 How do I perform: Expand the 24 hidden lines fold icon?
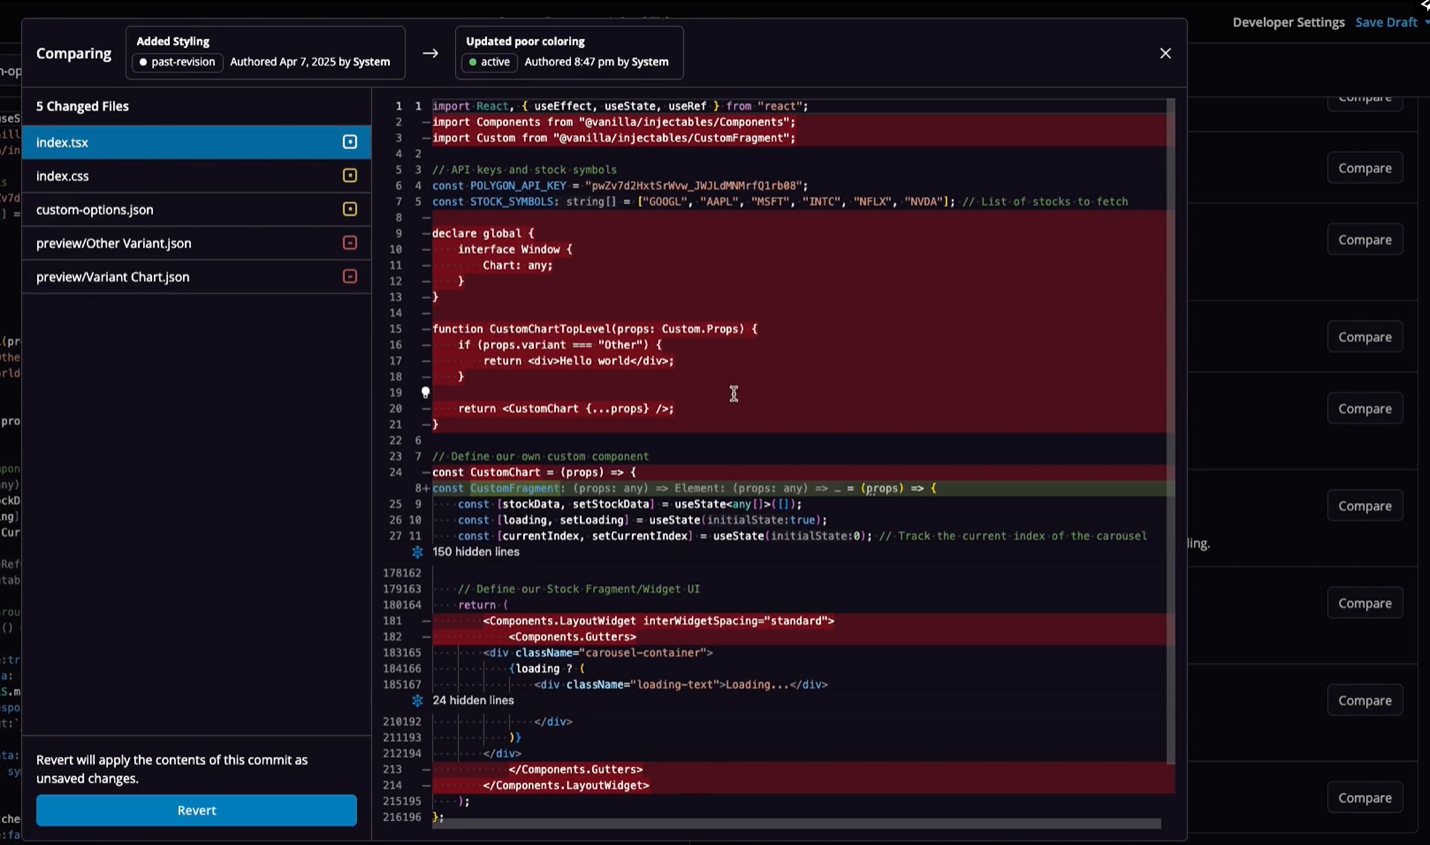click(417, 701)
